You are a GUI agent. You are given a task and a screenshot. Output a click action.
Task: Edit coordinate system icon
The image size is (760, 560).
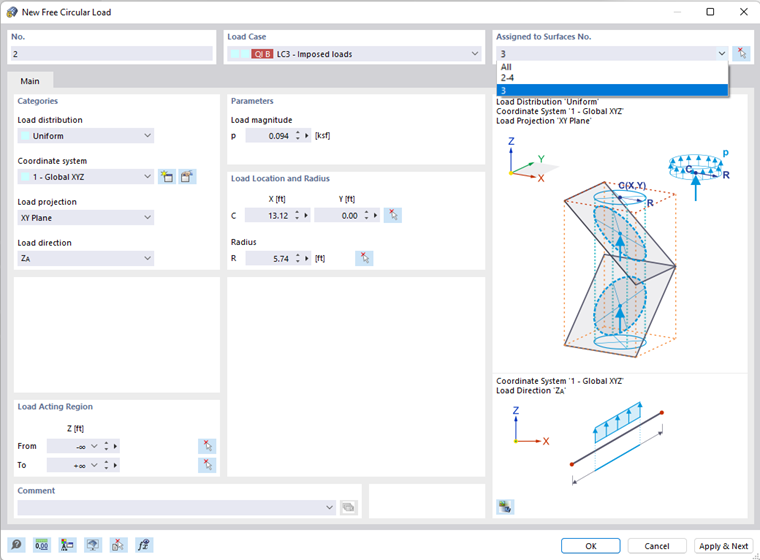pyautogui.click(x=187, y=176)
